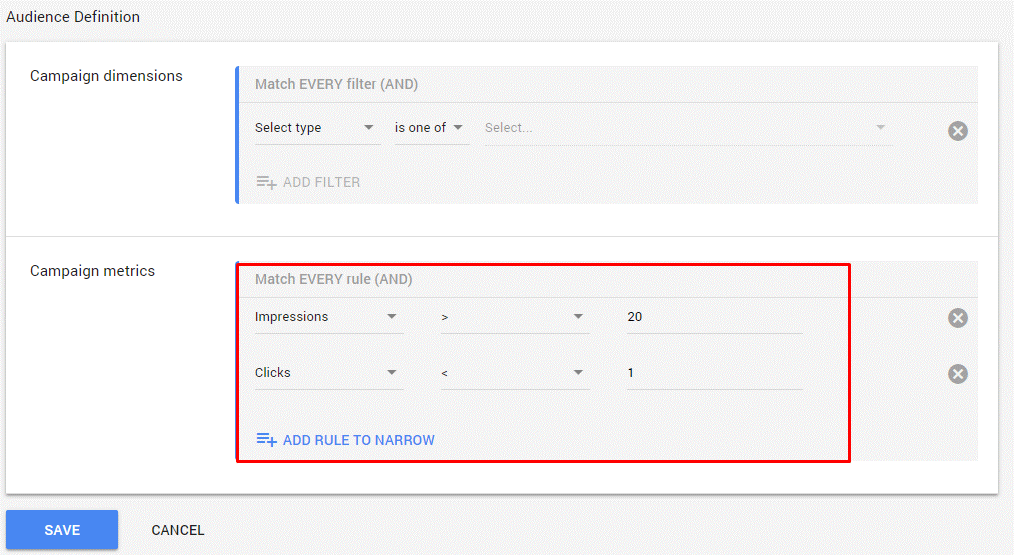This screenshot has height=555, width=1014.
Task: Delete the Impressions rule
Action: pyautogui.click(x=958, y=318)
